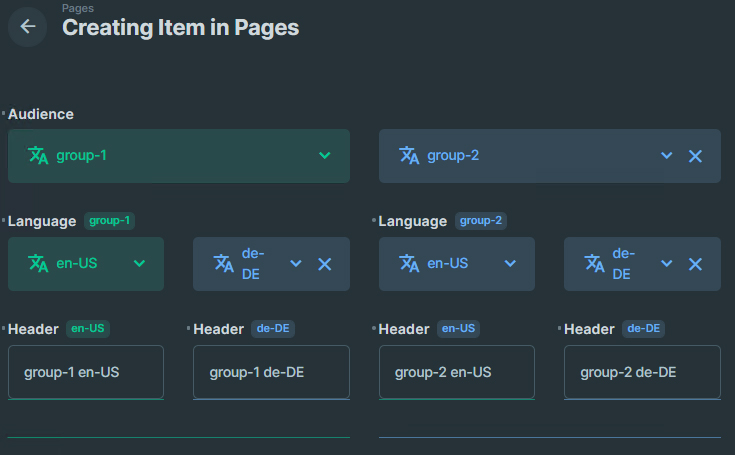Click the Language label for group-2
This screenshot has width=735, height=455.
point(412,221)
